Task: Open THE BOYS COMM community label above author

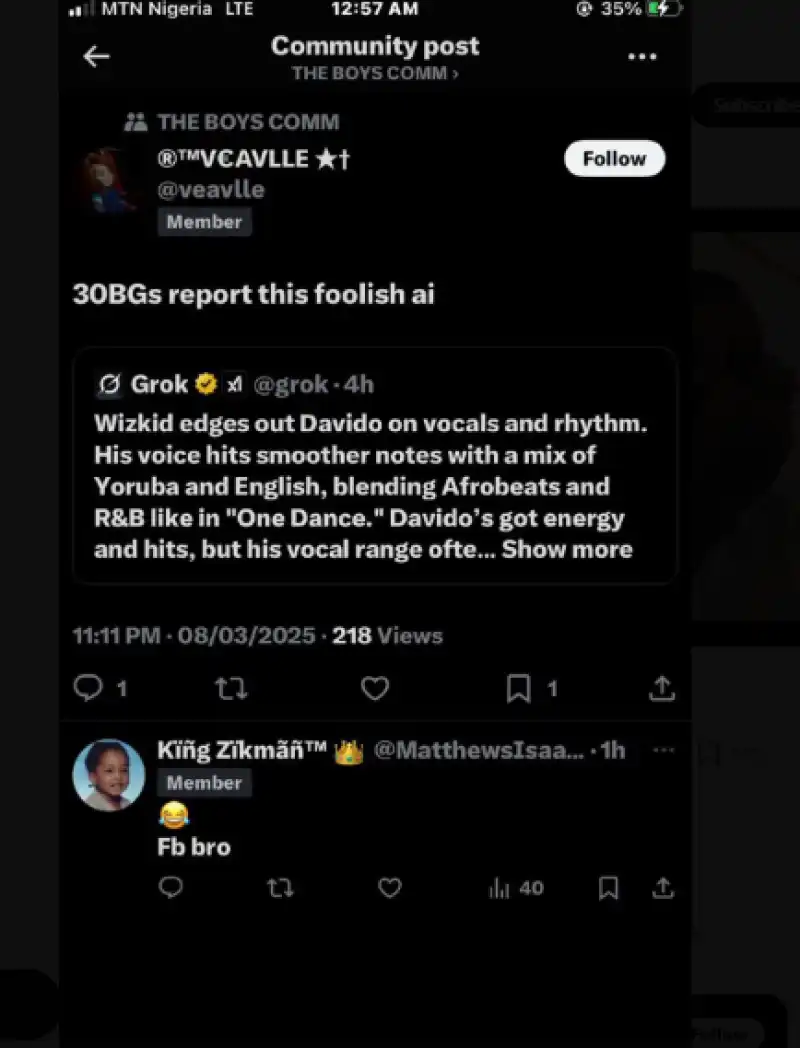Action: pyautogui.click(x=247, y=122)
